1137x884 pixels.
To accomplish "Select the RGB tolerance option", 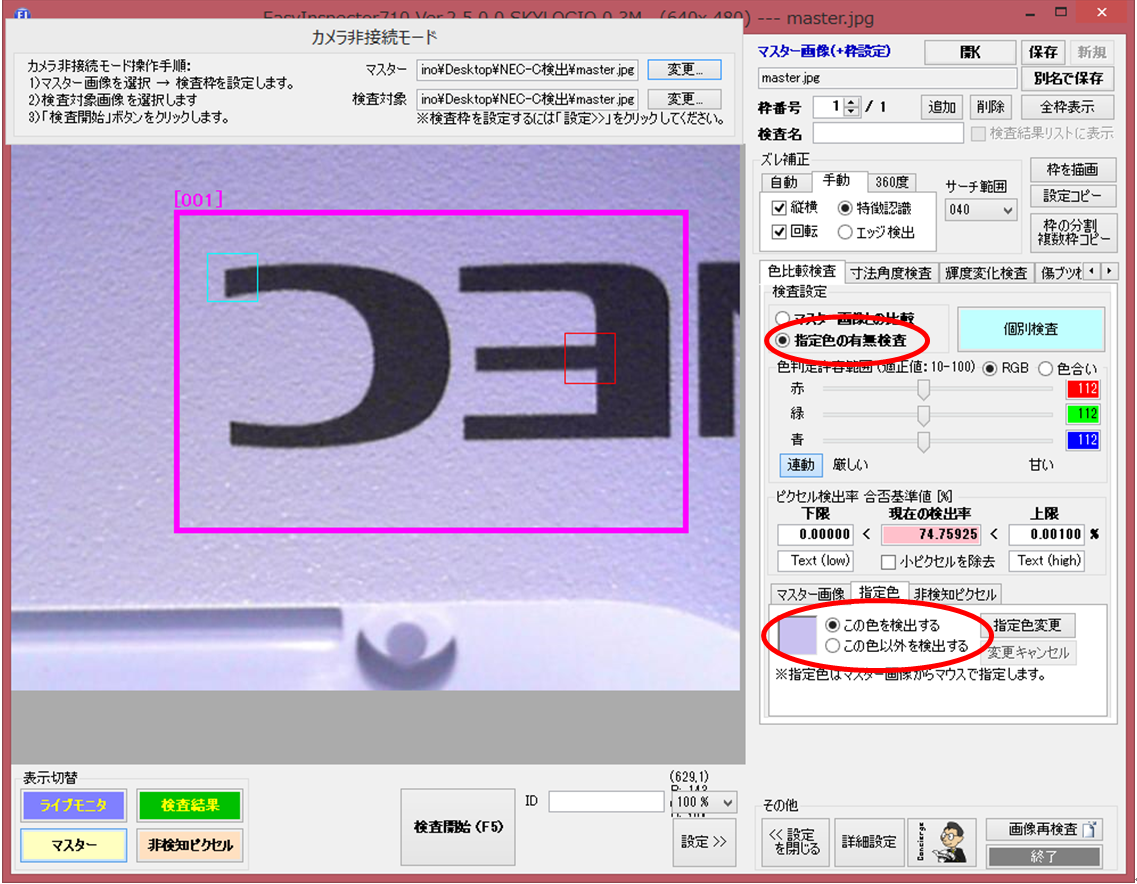I will pyautogui.click(x=989, y=368).
